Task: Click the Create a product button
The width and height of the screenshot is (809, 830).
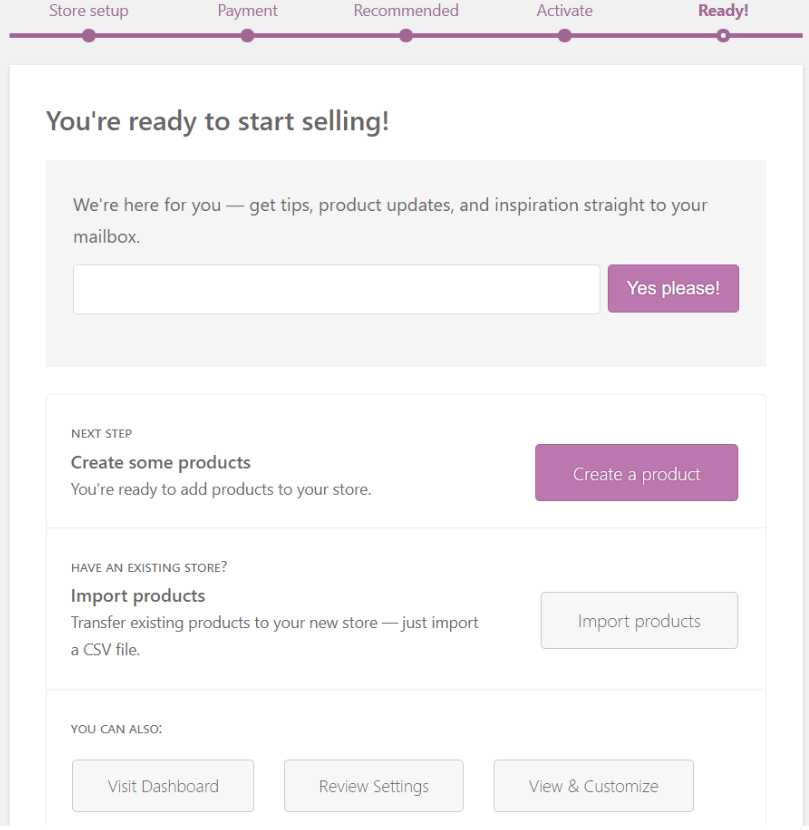Action: pos(636,473)
